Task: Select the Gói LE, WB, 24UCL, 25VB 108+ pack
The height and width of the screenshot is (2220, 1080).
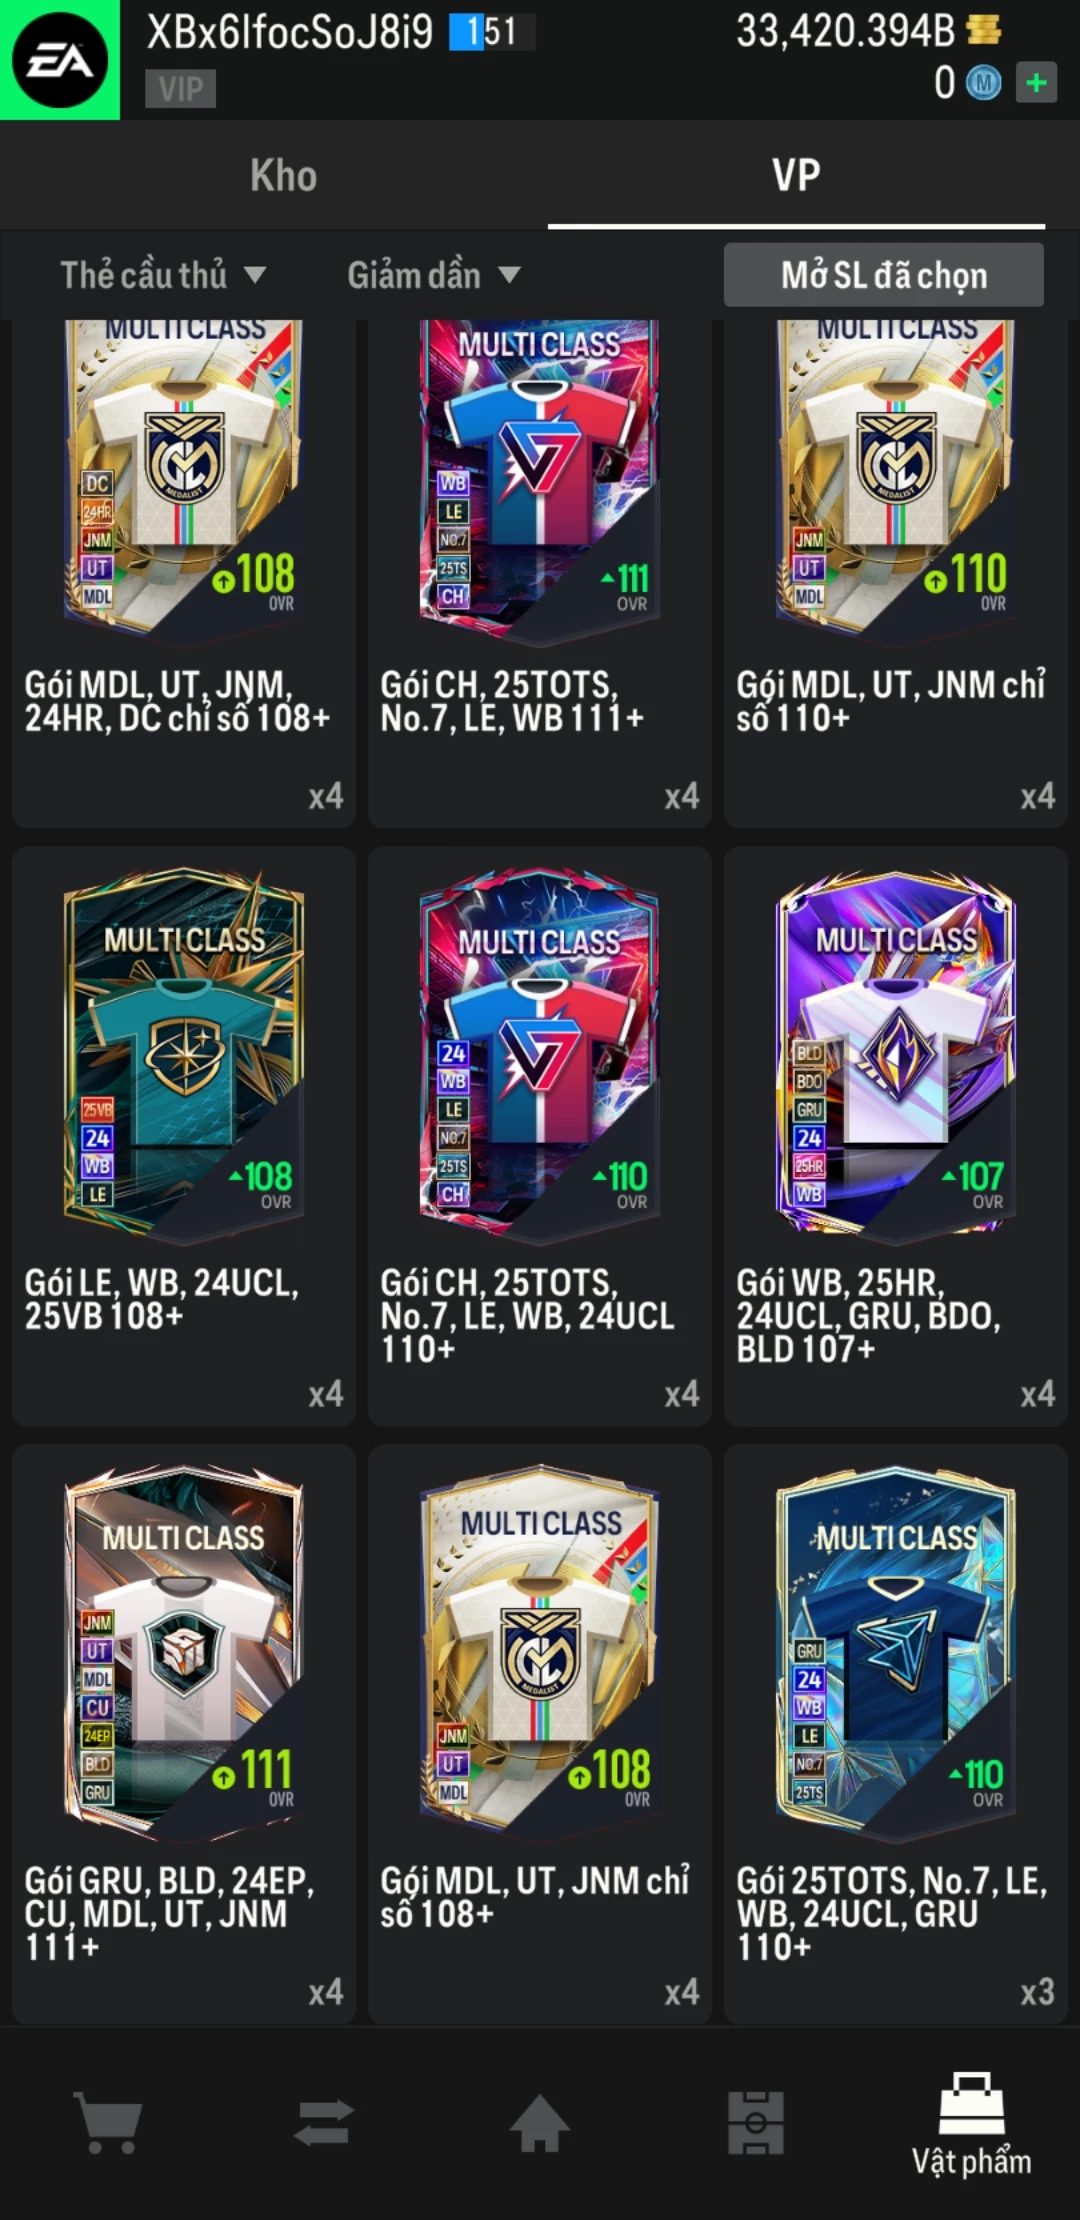Action: coord(184,1136)
